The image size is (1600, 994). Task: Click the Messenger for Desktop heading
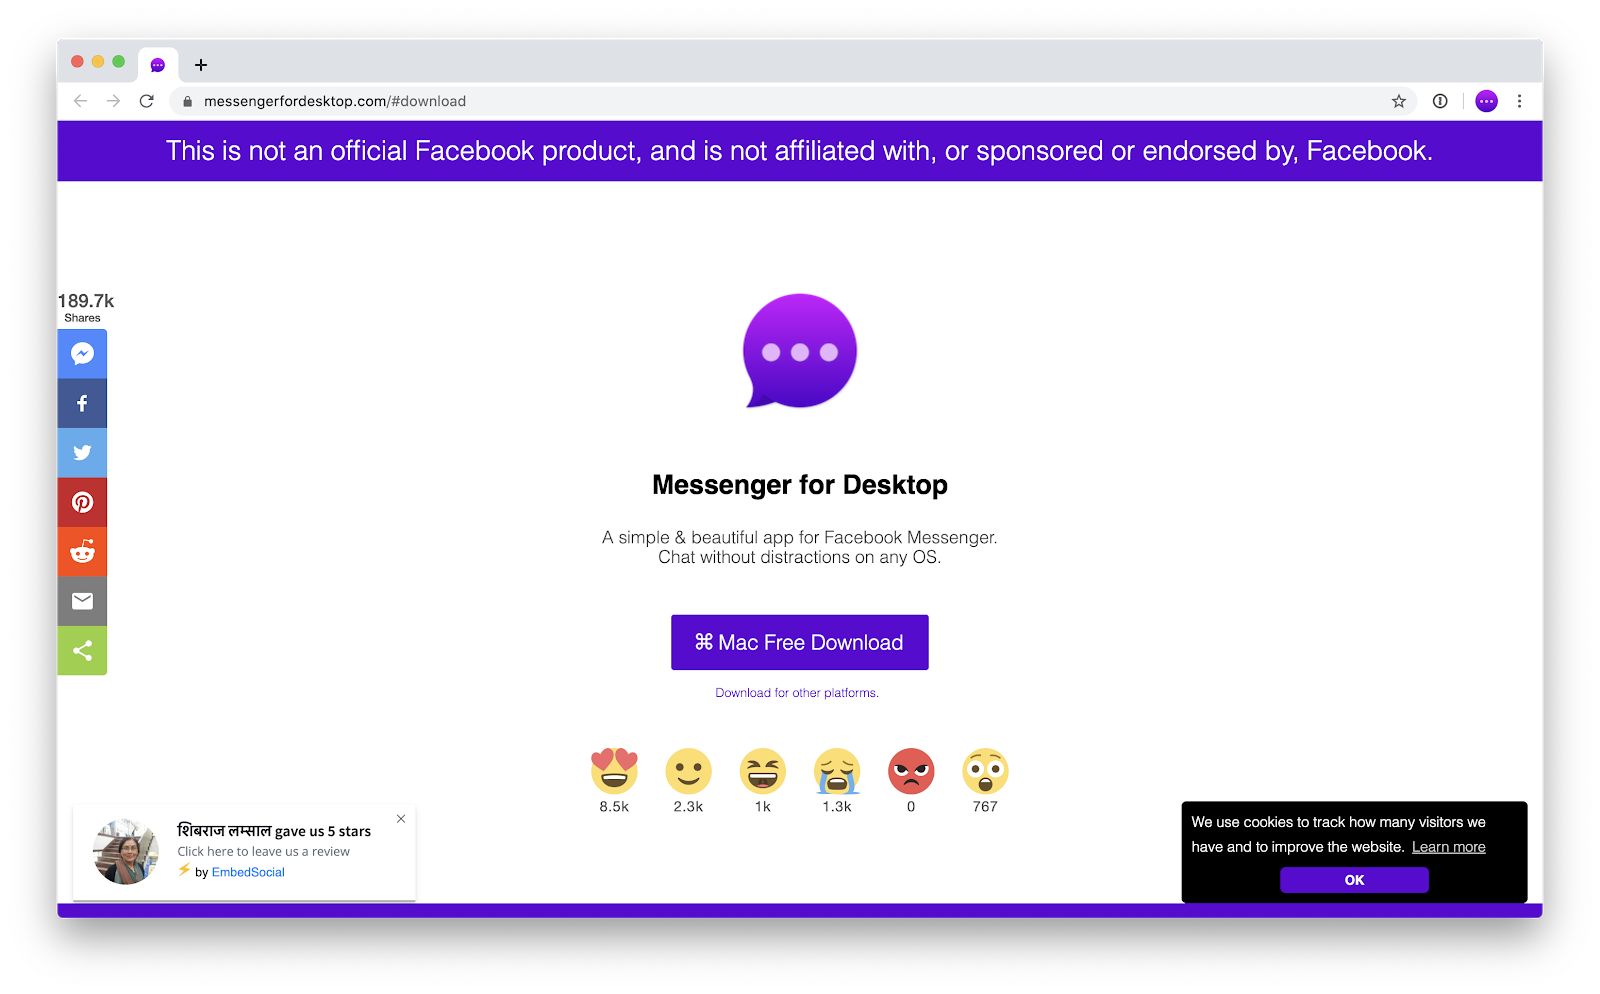(800, 485)
